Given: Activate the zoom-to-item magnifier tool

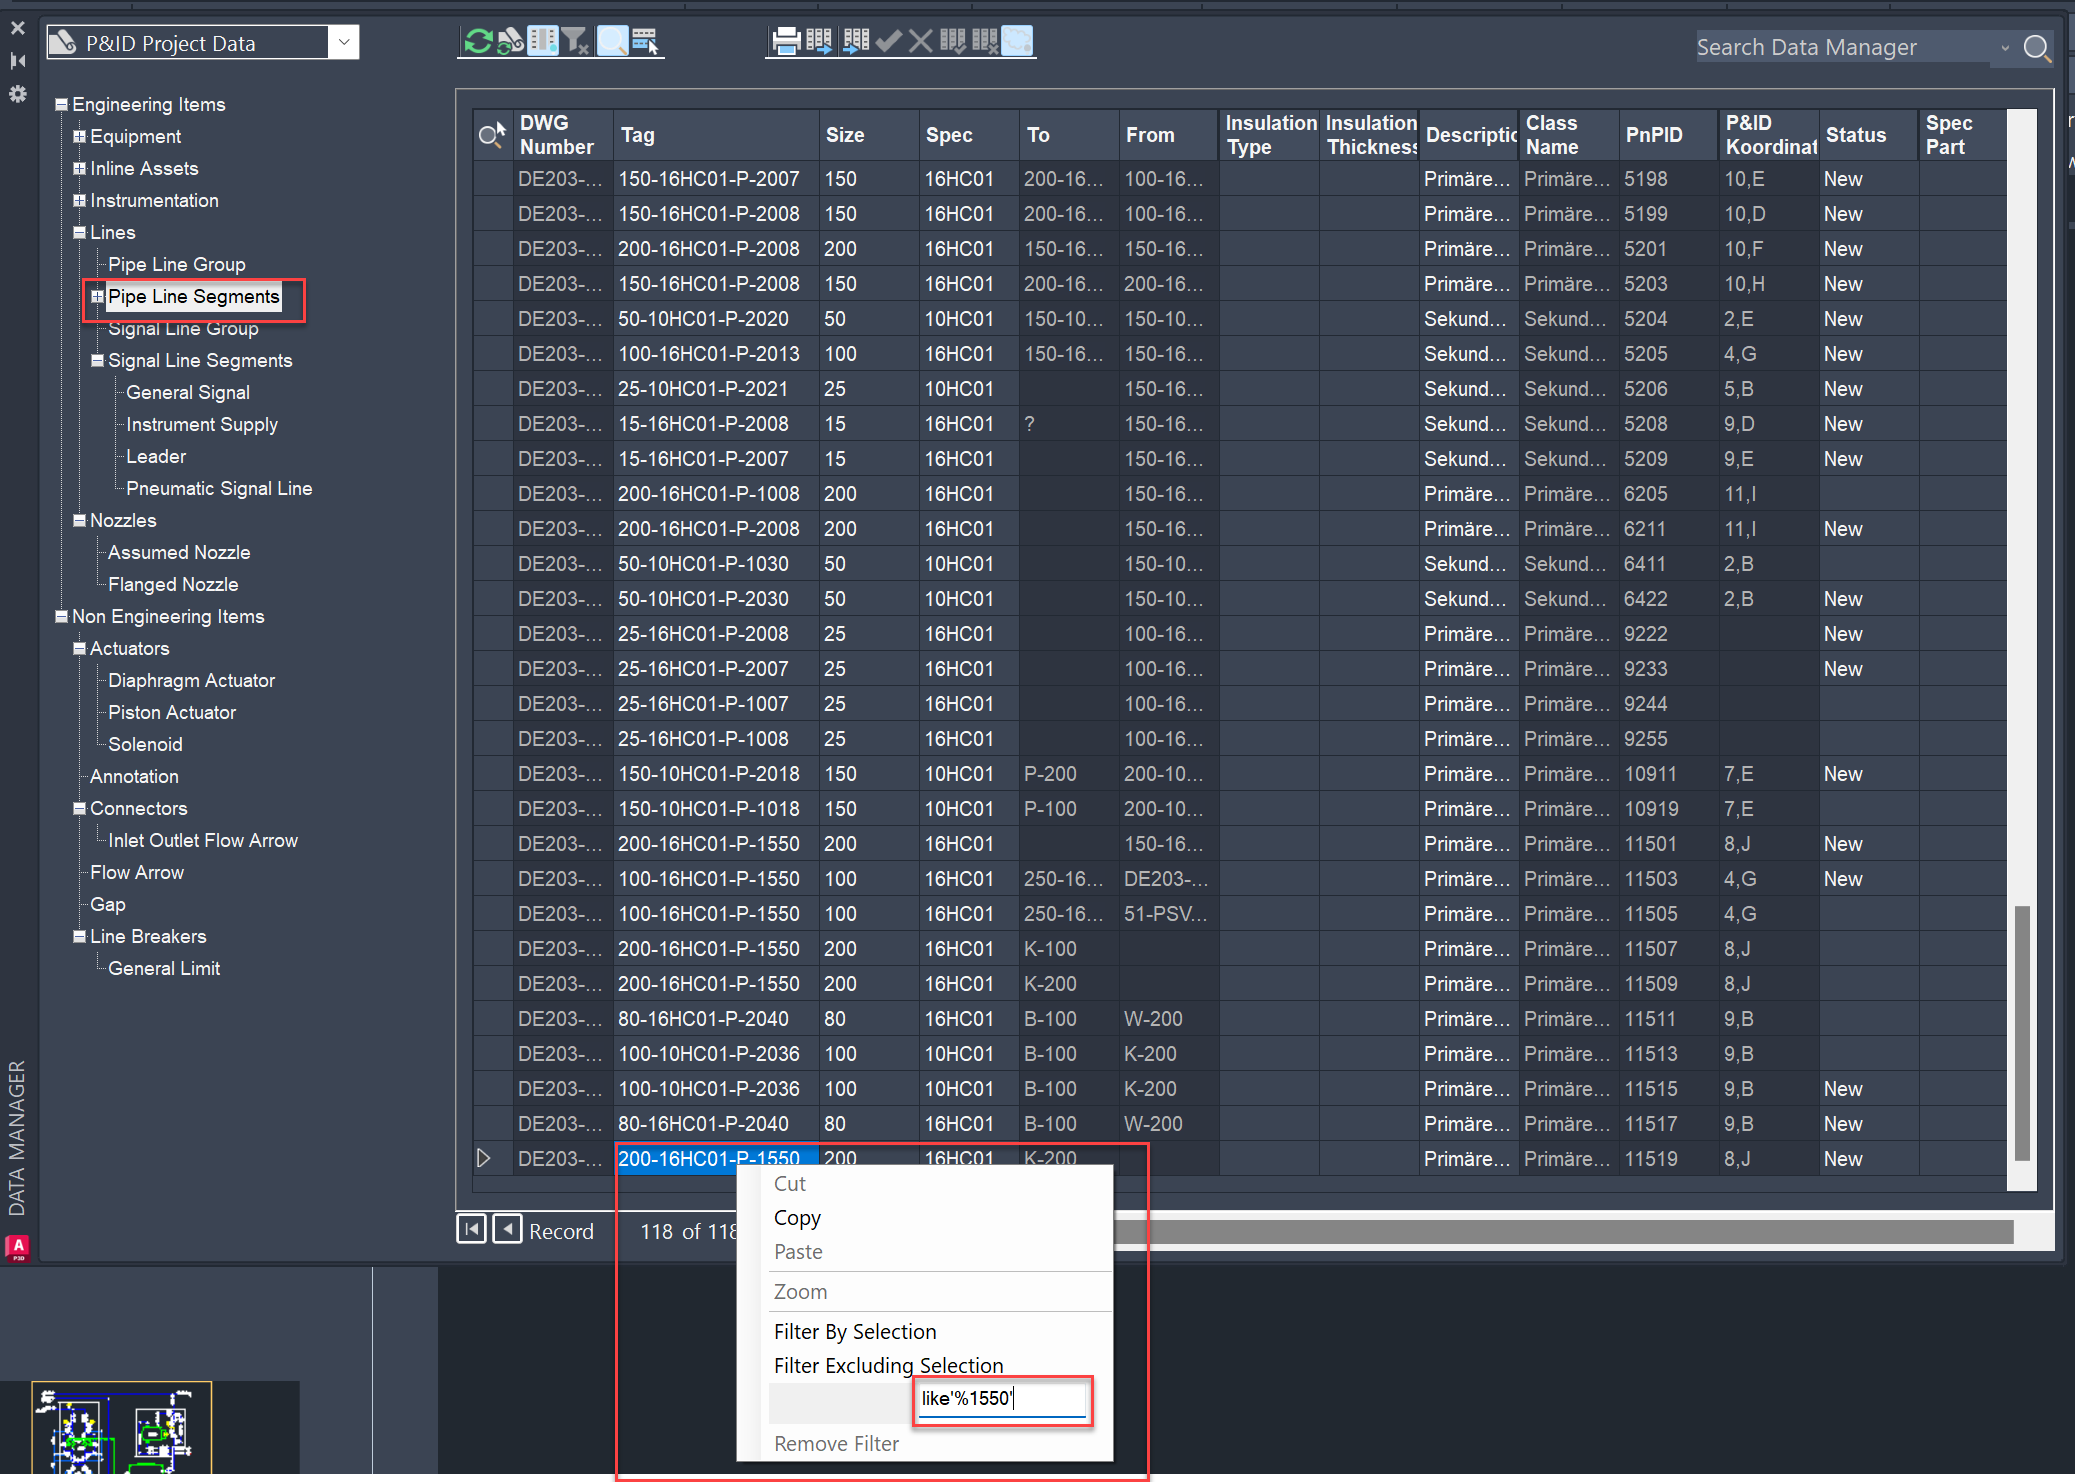Looking at the screenshot, I should pyautogui.click(x=611, y=41).
